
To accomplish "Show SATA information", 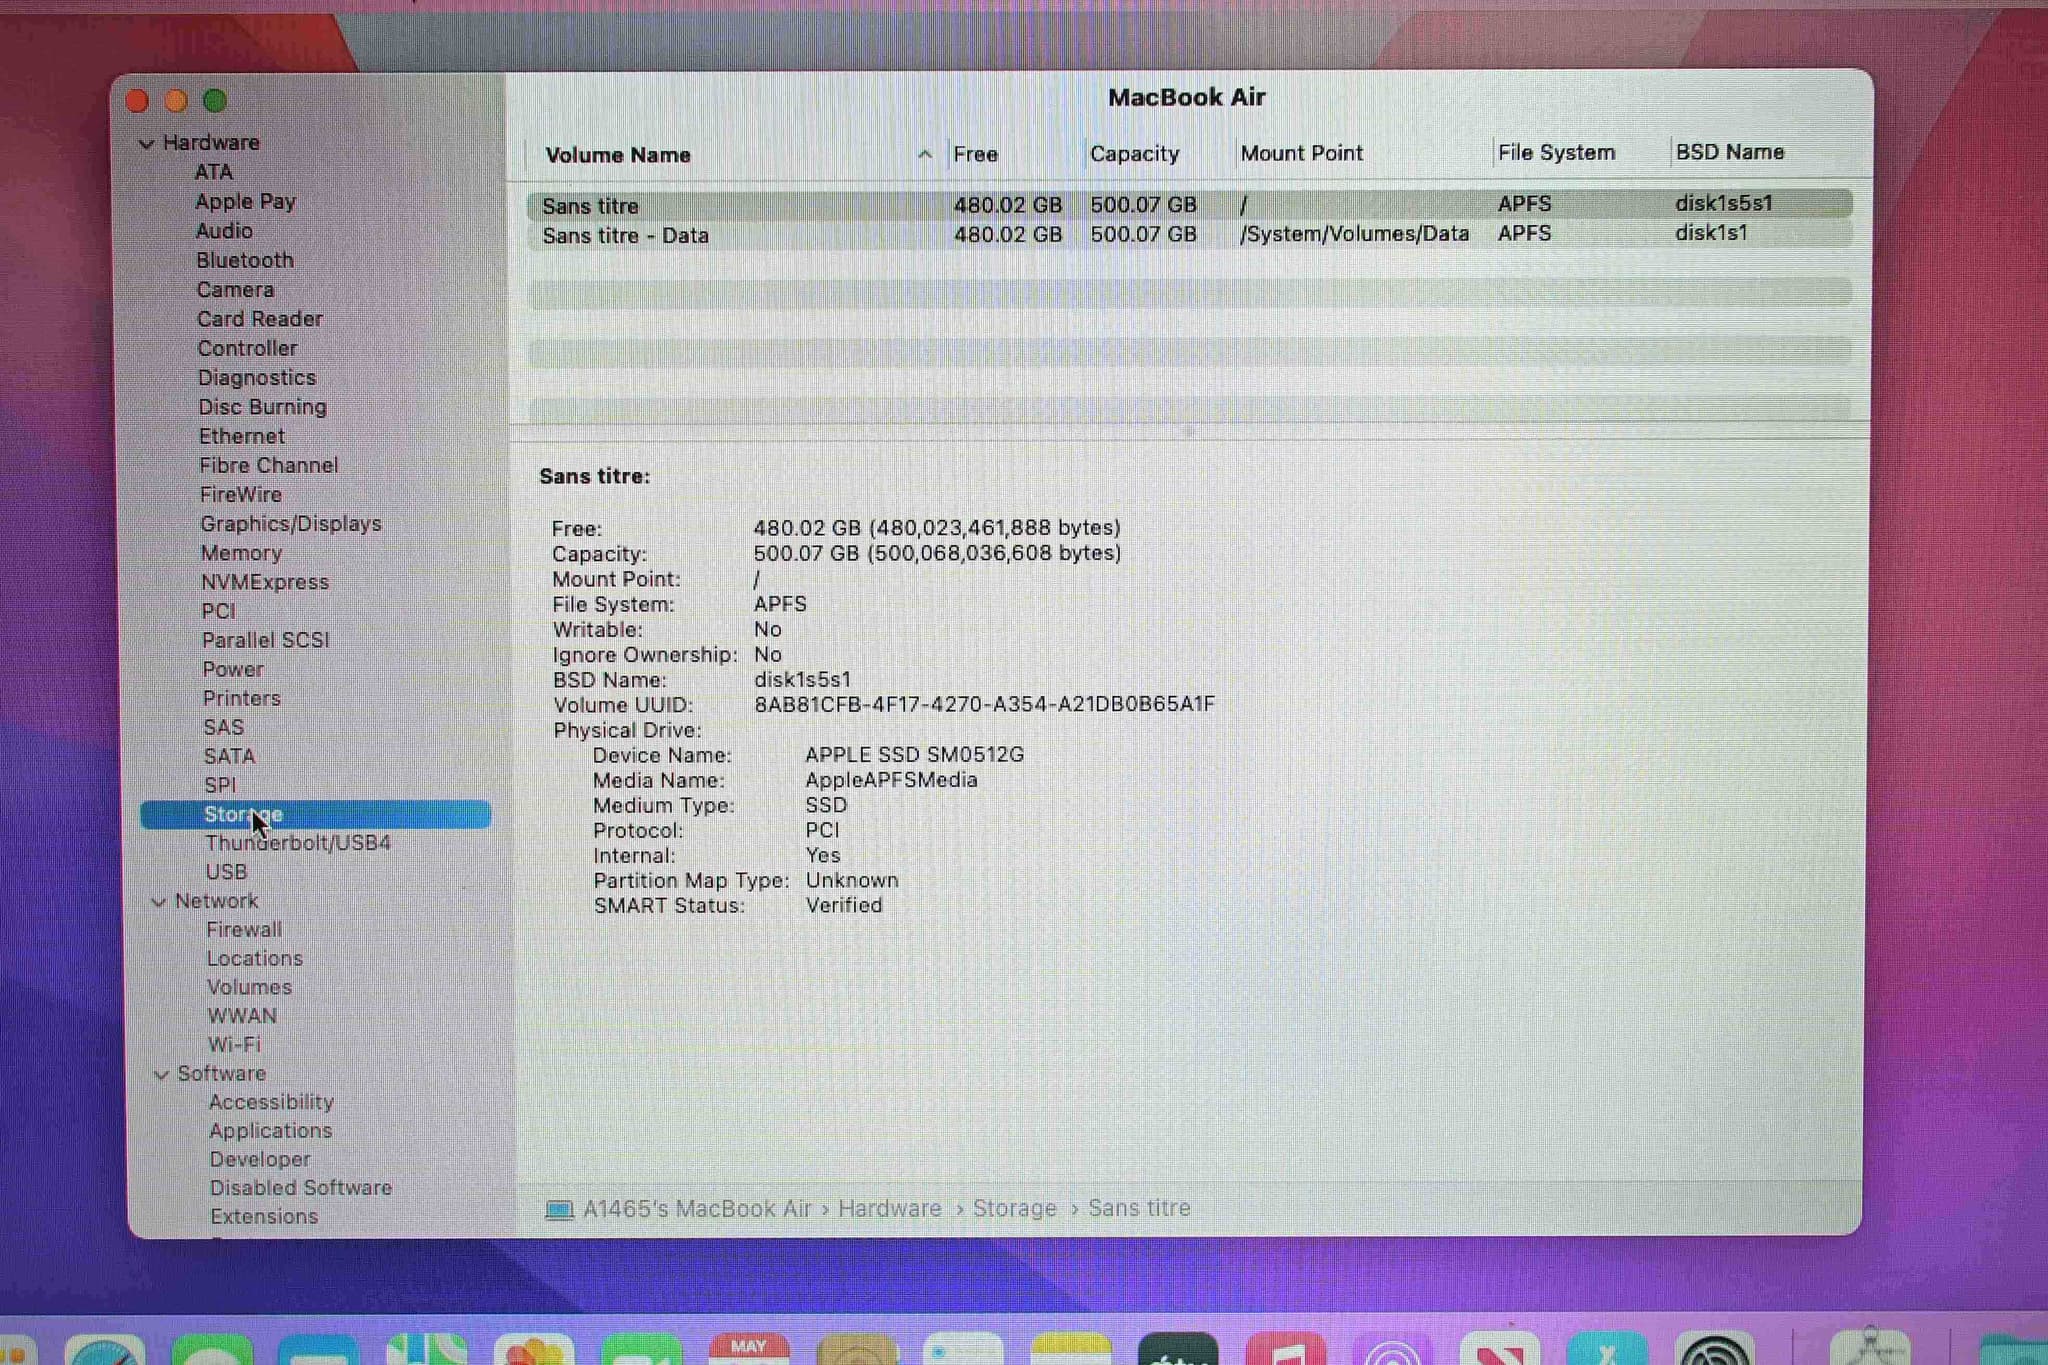I will point(230,756).
